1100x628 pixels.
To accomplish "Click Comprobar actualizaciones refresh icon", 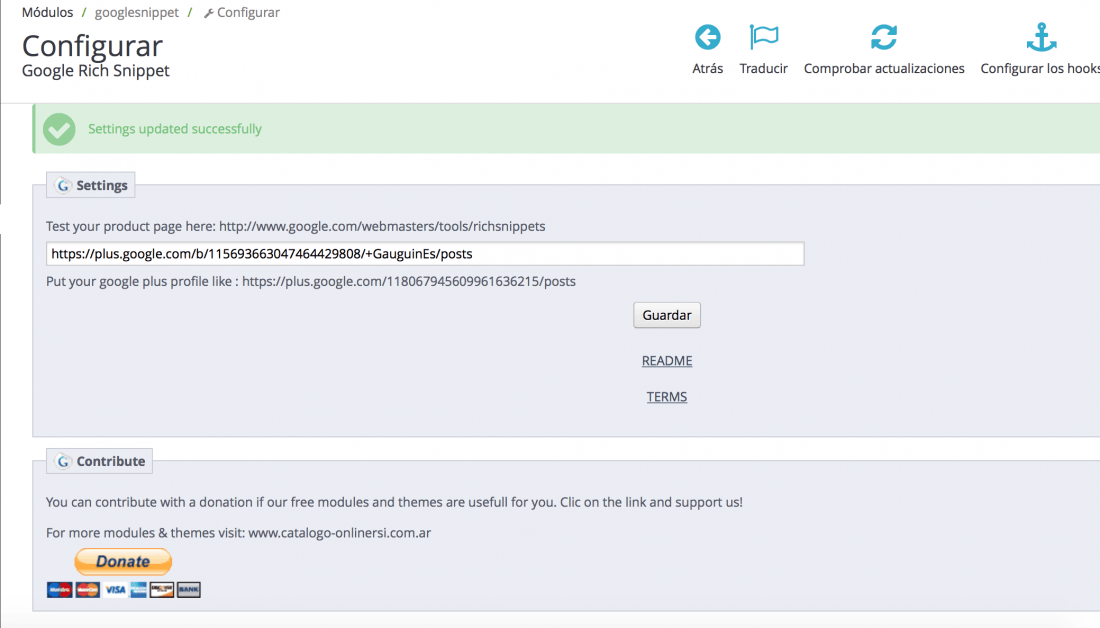I will tap(884, 37).
